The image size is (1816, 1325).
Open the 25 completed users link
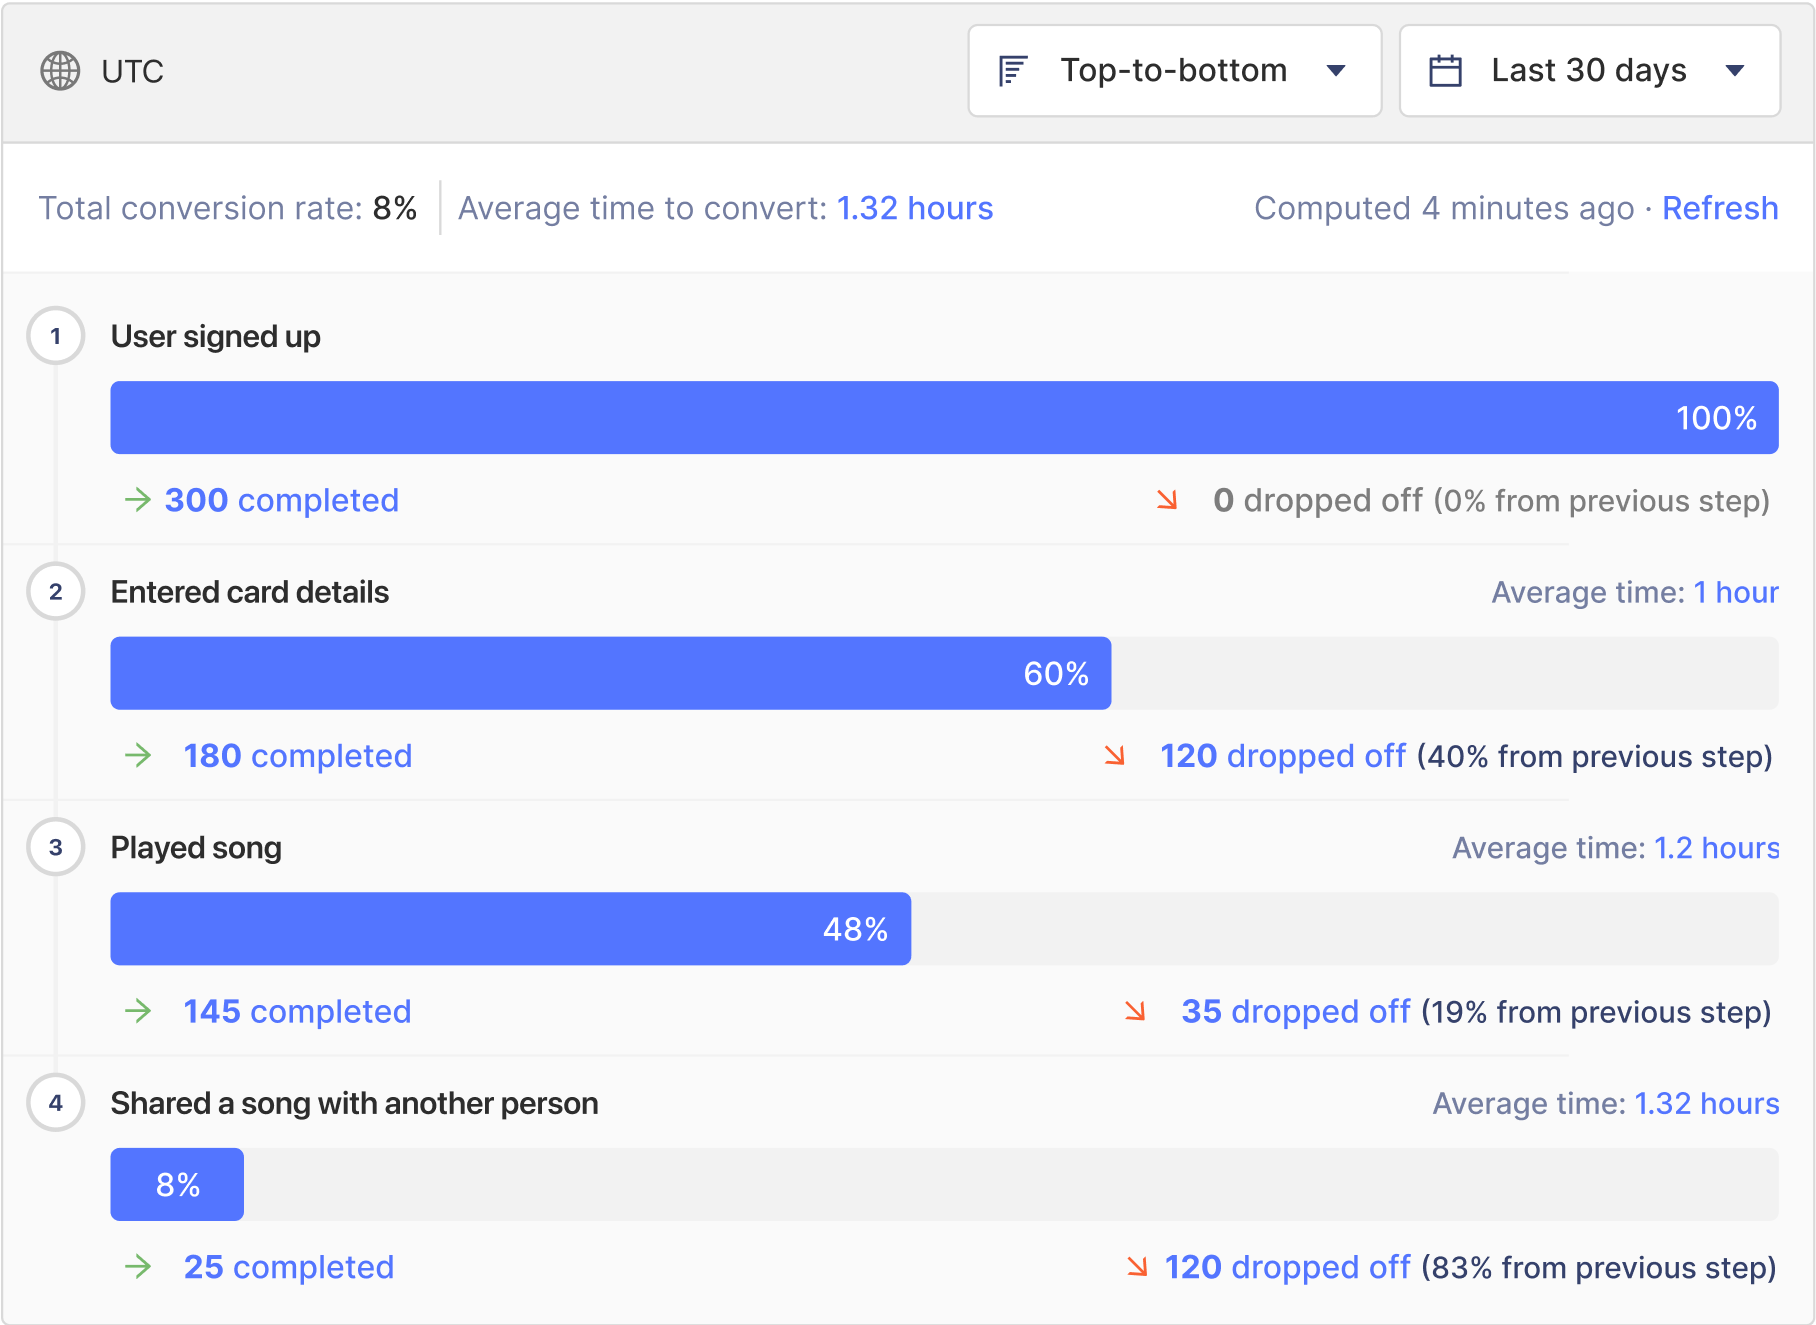(288, 1267)
